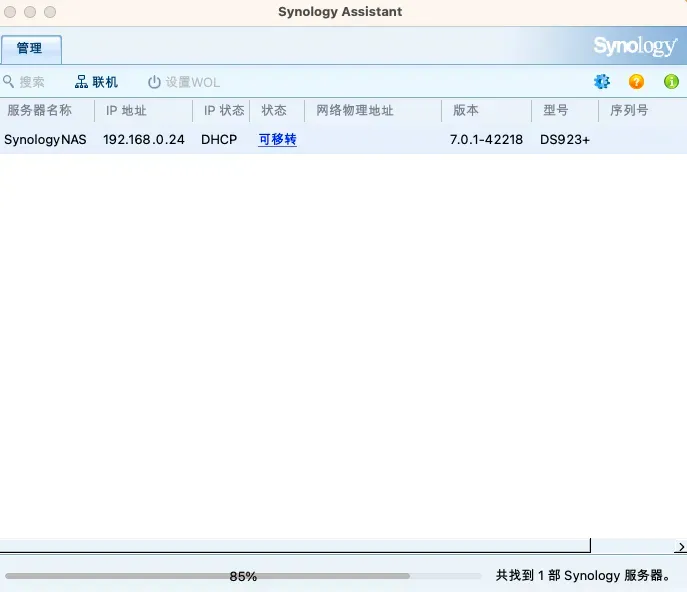
Task: Sort by 网络物理地址 column header
Action: pos(373,110)
